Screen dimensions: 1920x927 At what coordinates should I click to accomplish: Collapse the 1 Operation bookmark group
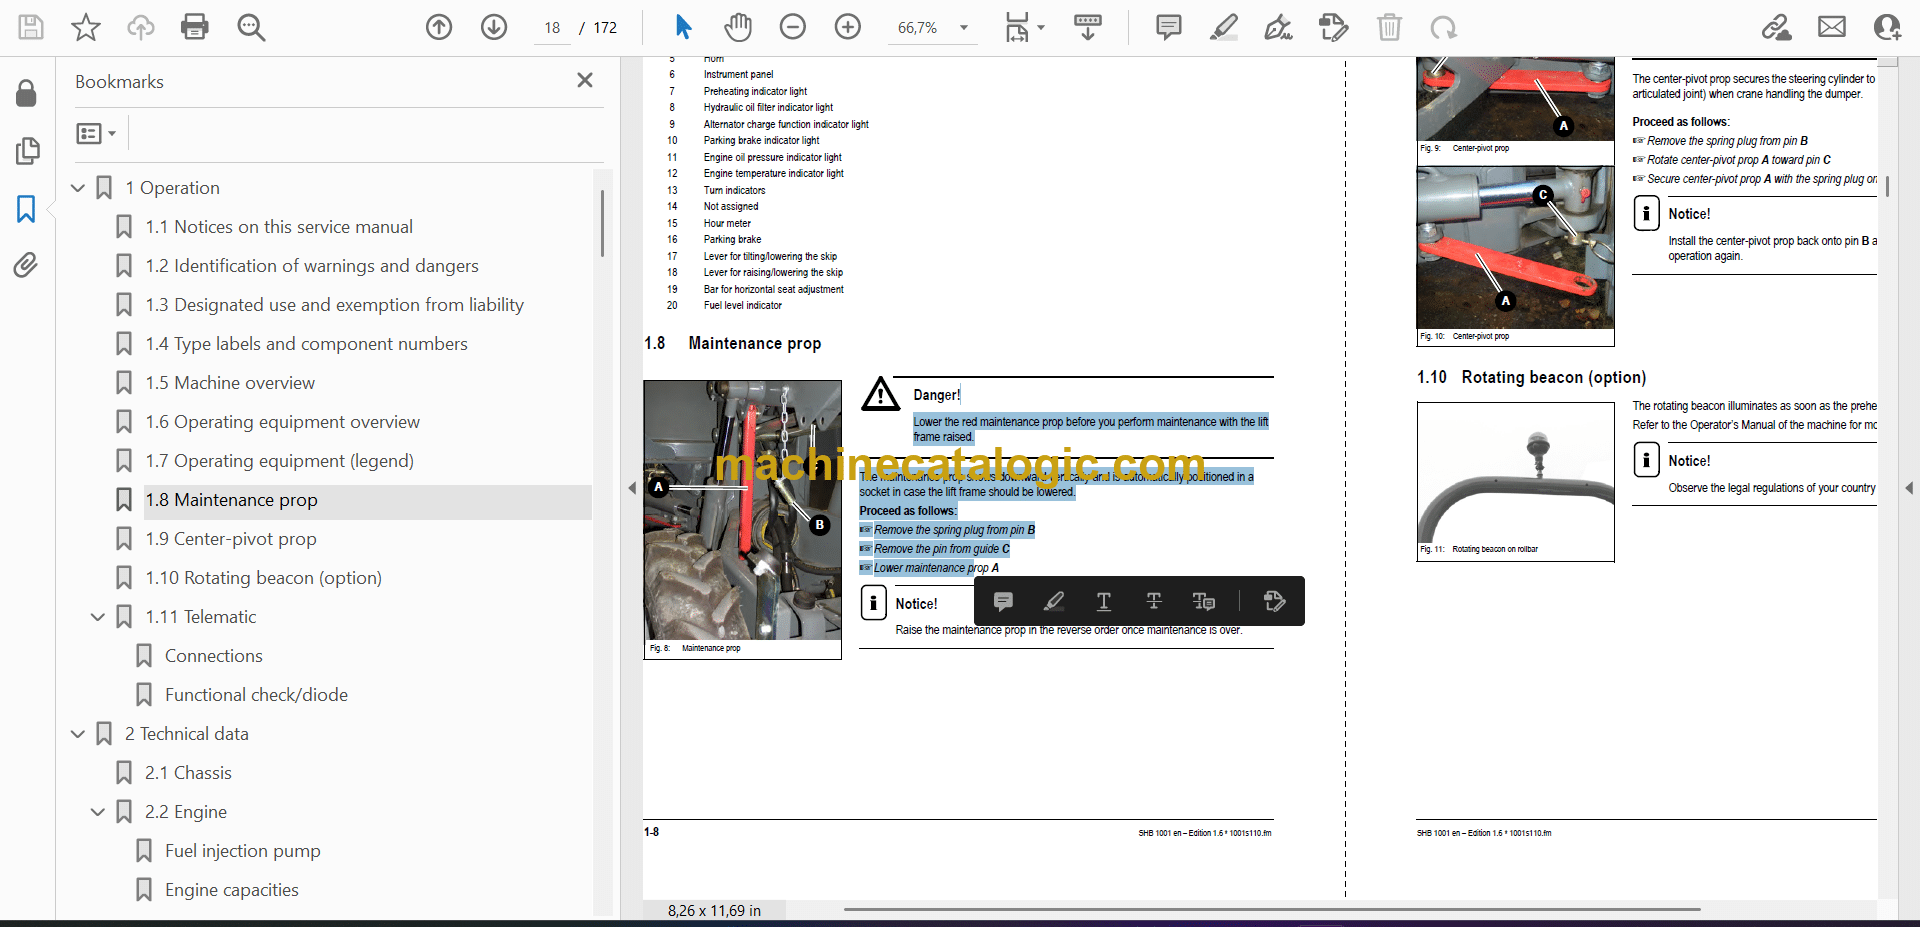(x=78, y=188)
